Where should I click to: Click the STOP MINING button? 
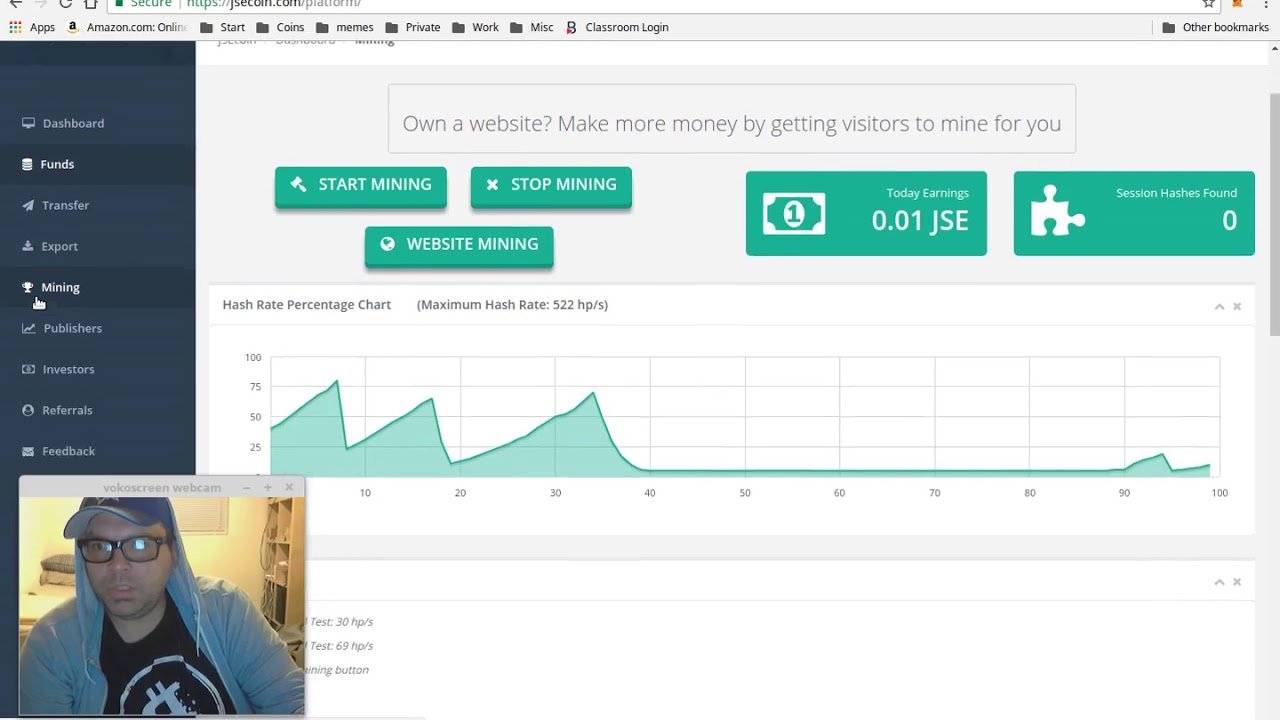point(551,186)
